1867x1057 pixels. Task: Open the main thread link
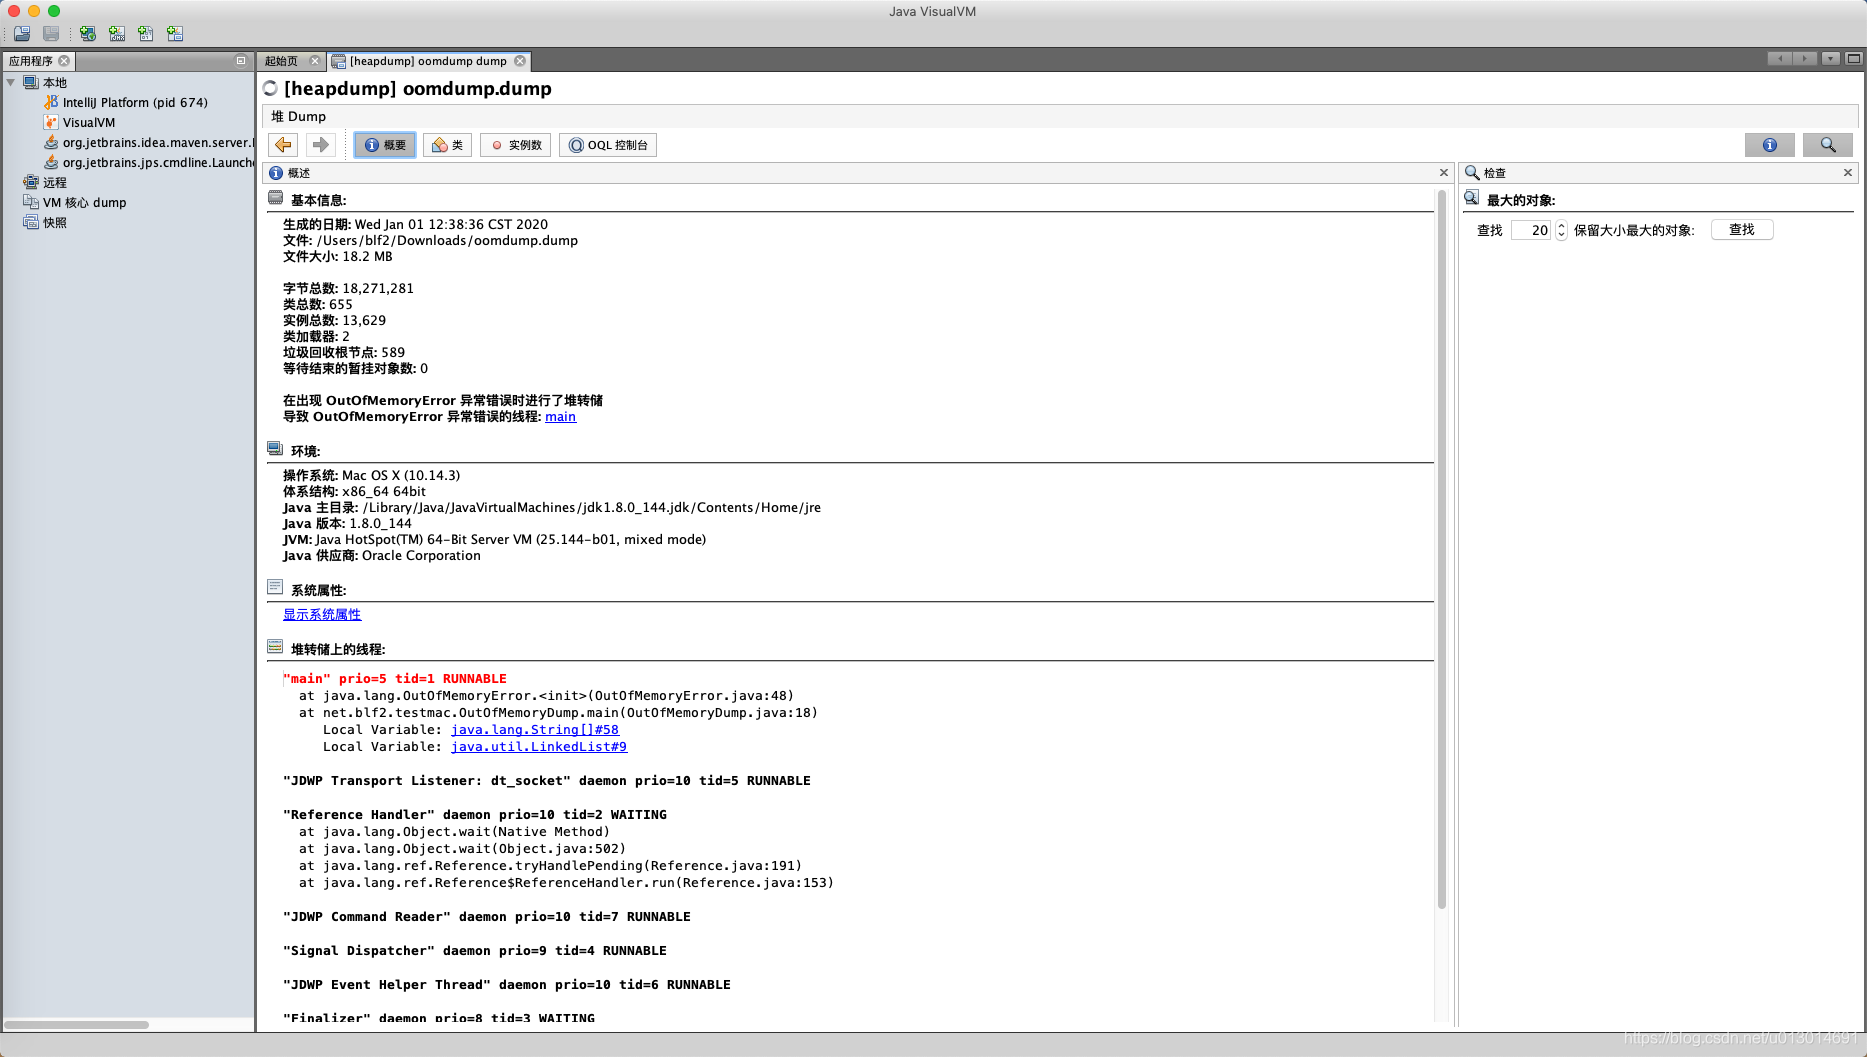(x=560, y=416)
